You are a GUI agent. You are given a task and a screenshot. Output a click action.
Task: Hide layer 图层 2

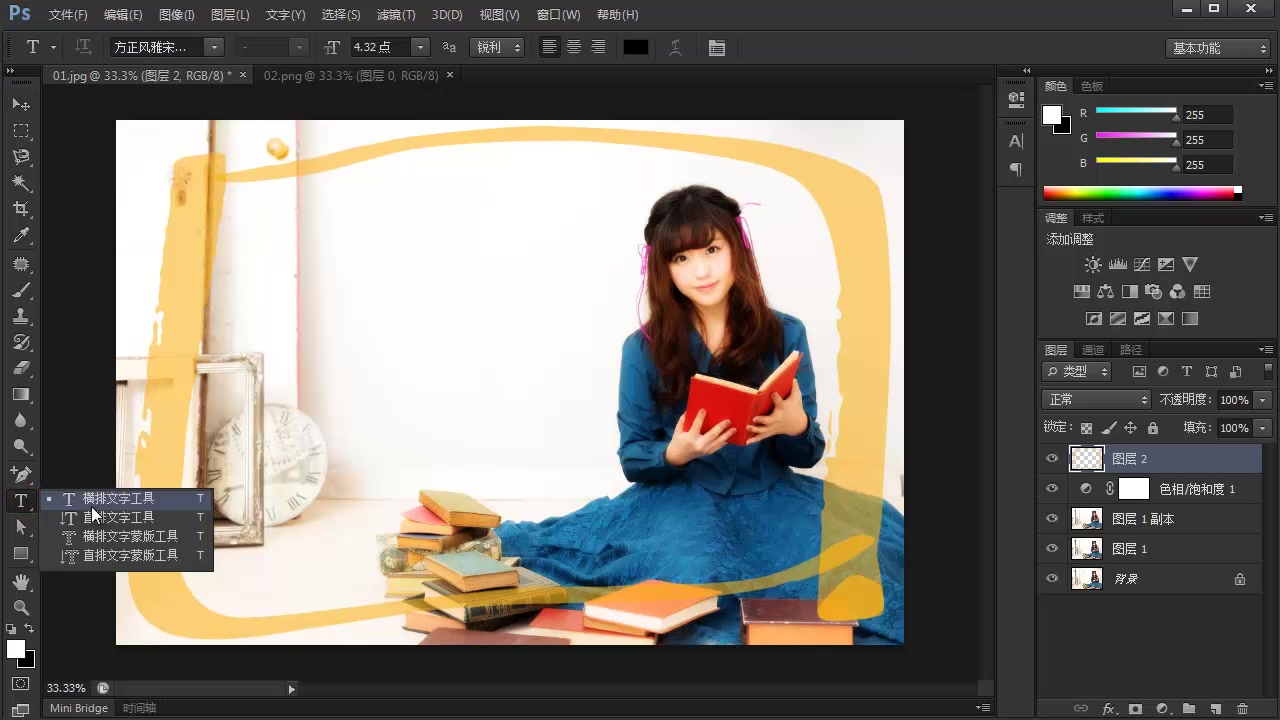coord(1051,459)
